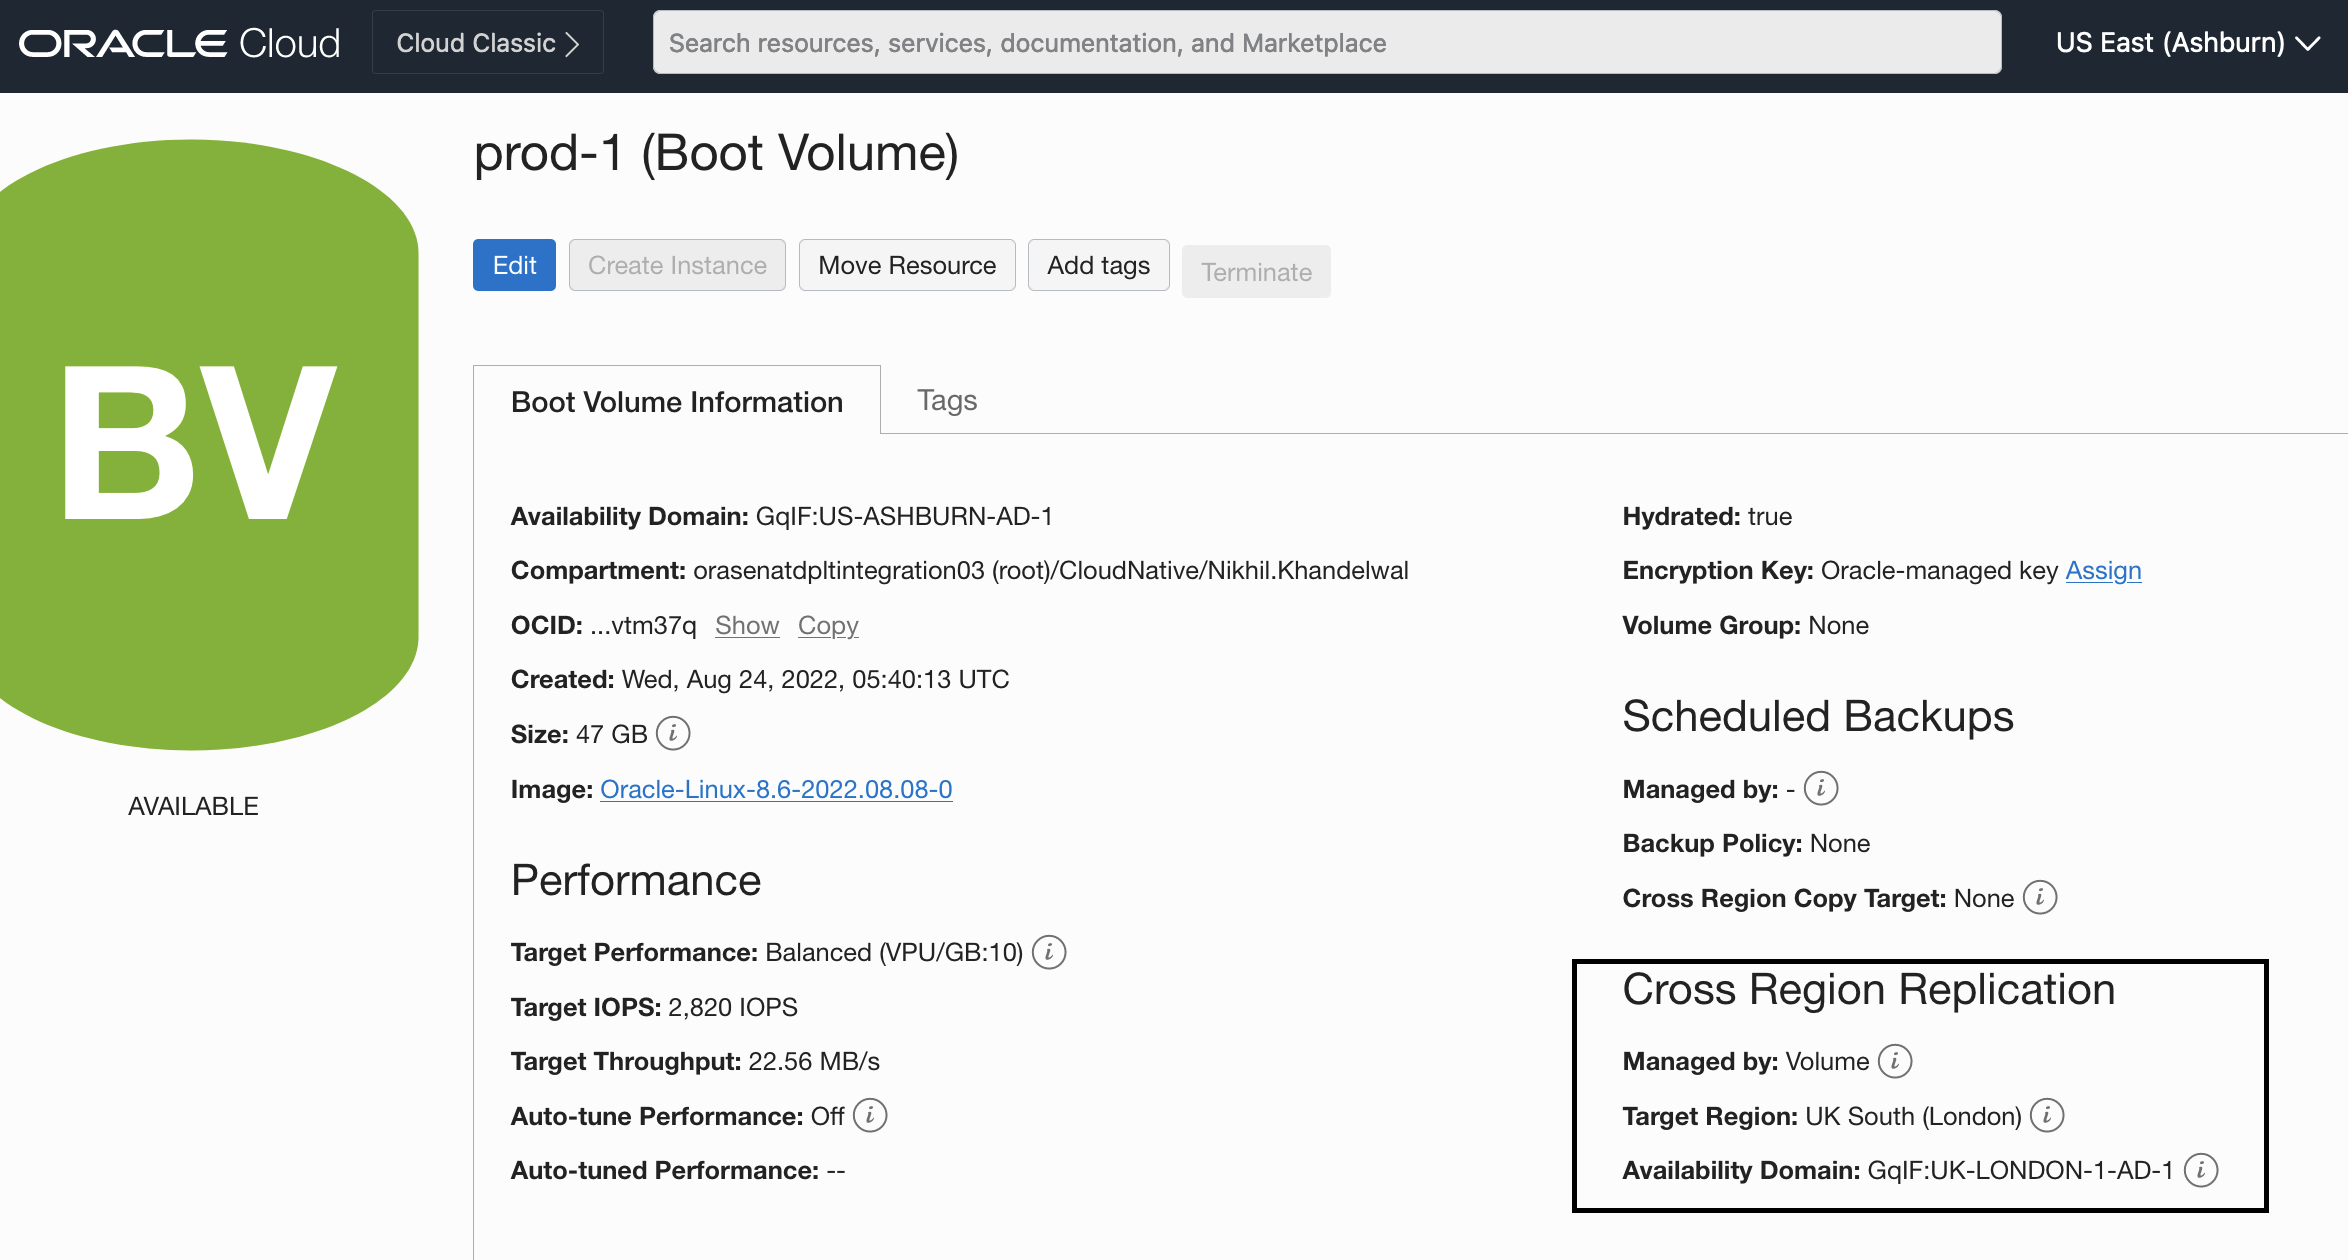This screenshot has height=1260, width=2348.
Task: Expand the Cloud Classic breadcrumb
Action: tap(487, 42)
